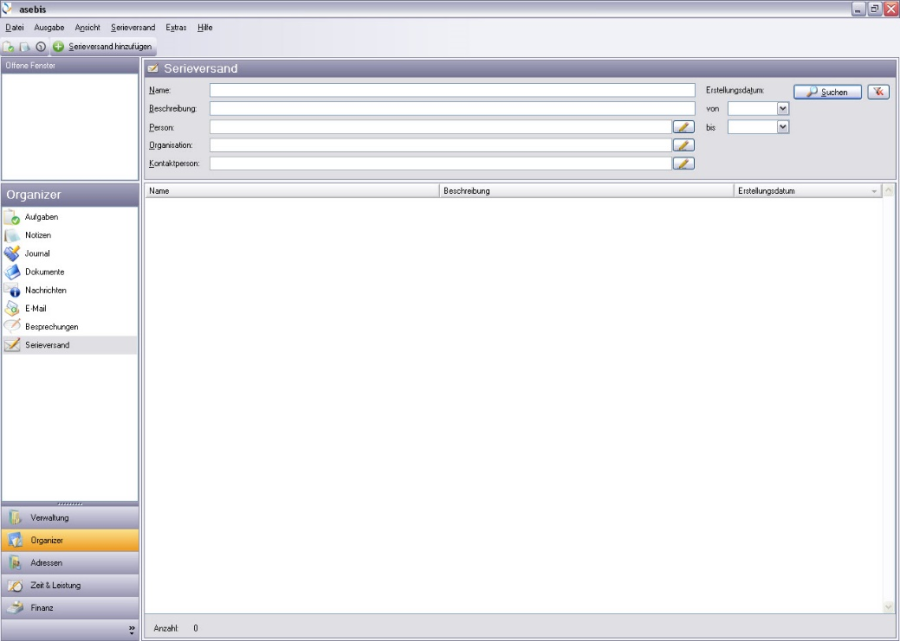Open Besprechungen in the Organizer list
This screenshot has width=900, height=641.
pos(51,327)
